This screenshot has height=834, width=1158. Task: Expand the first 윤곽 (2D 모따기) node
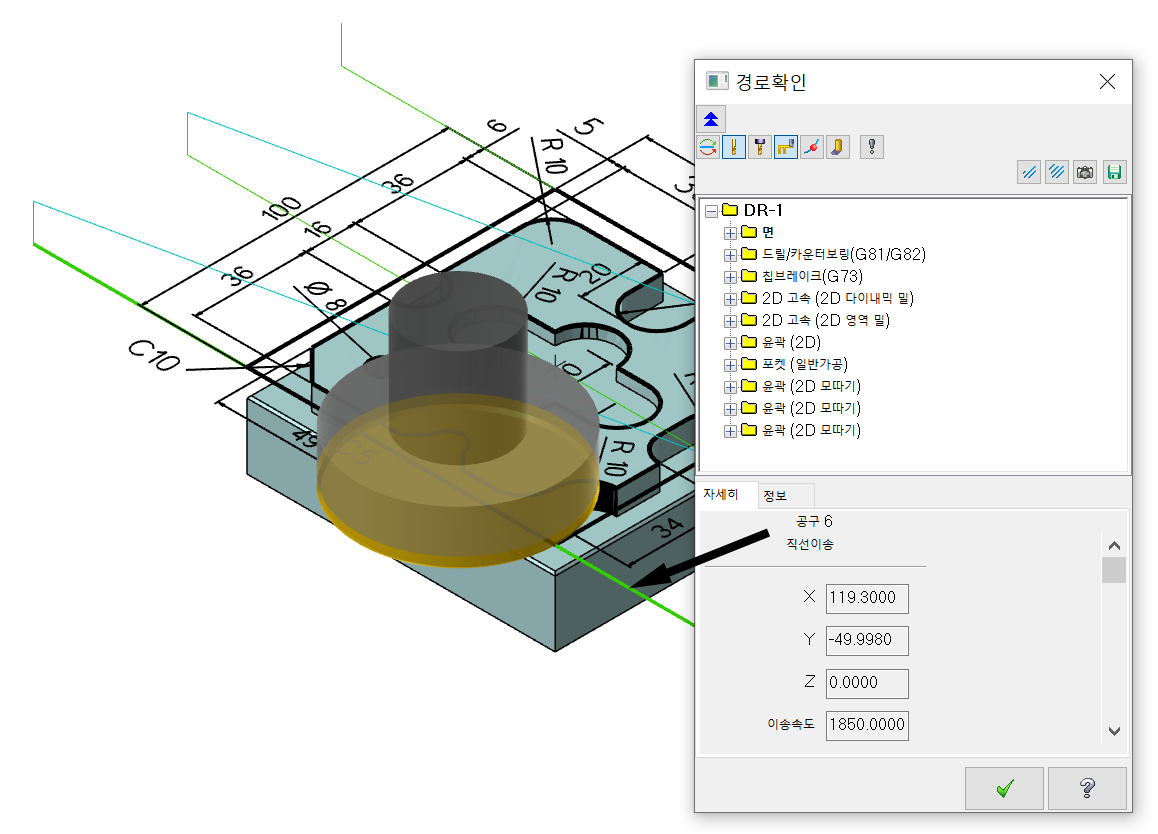730,387
